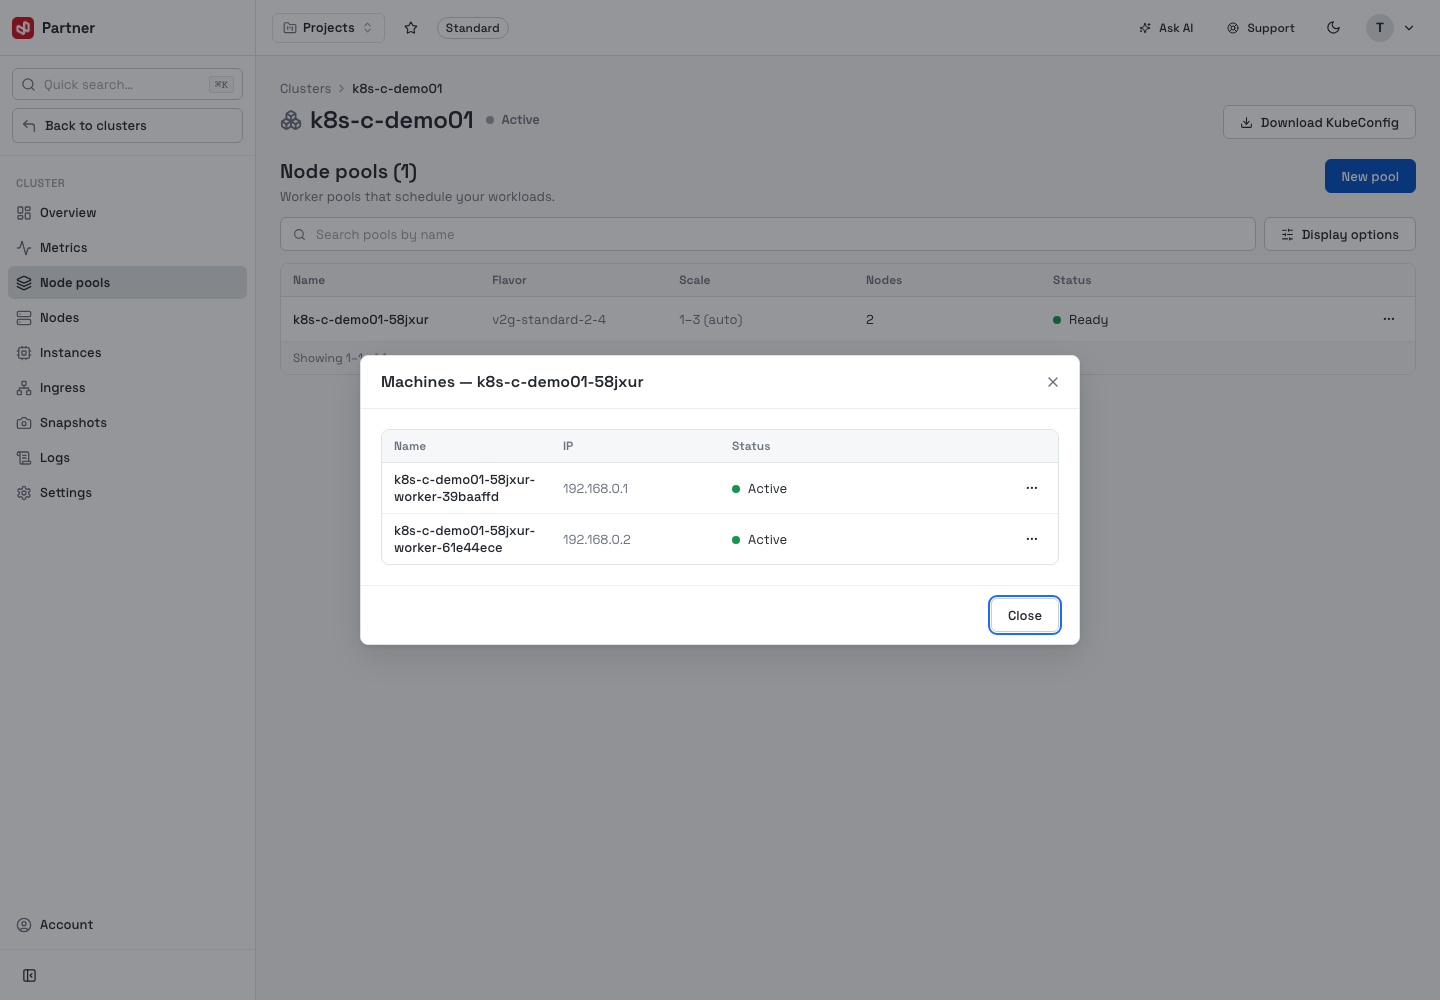
Task: Close Machines dialog with X
Action: [x=1053, y=382]
